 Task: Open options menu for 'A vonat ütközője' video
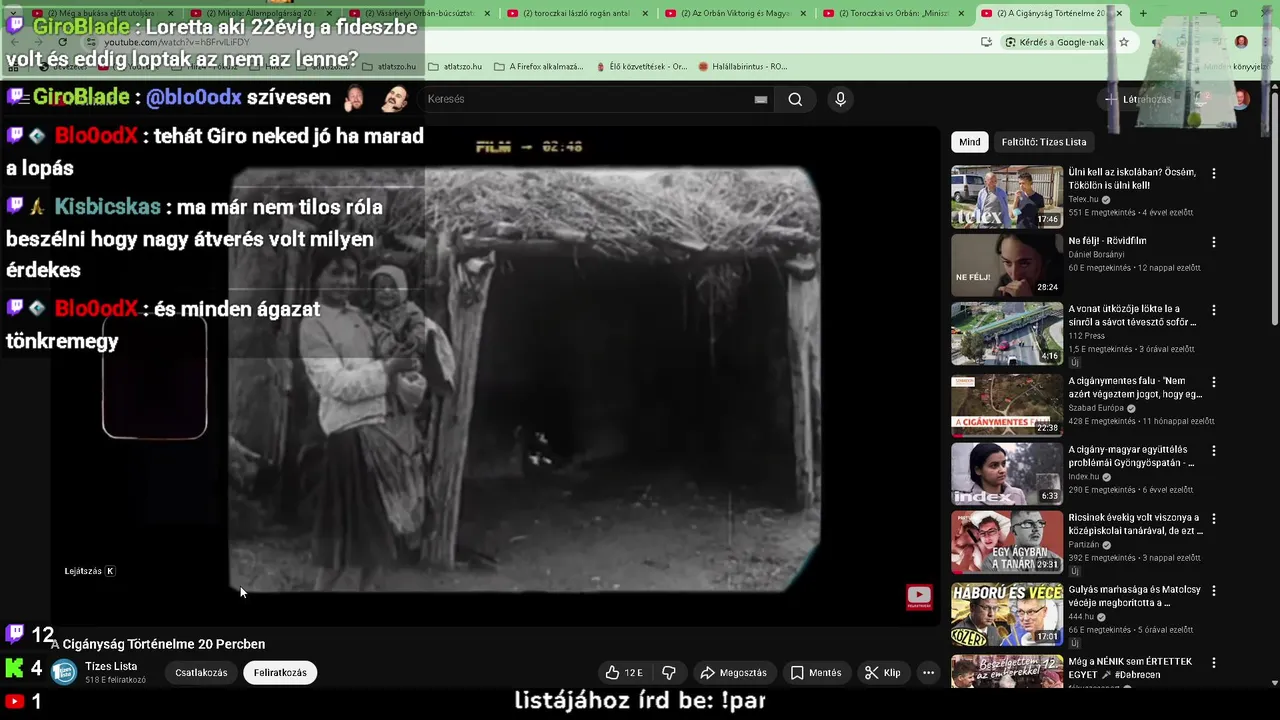(x=1214, y=311)
